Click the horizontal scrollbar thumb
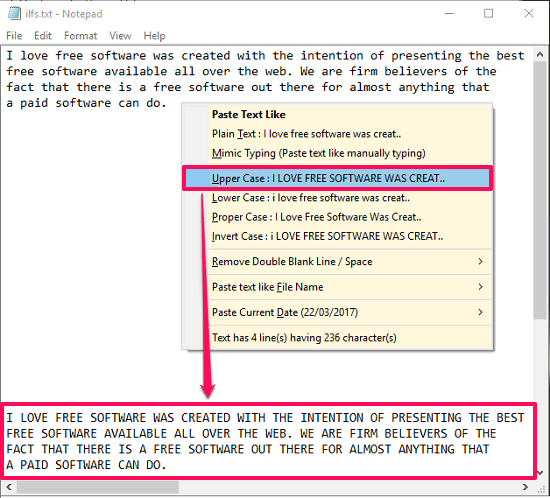 (98, 487)
